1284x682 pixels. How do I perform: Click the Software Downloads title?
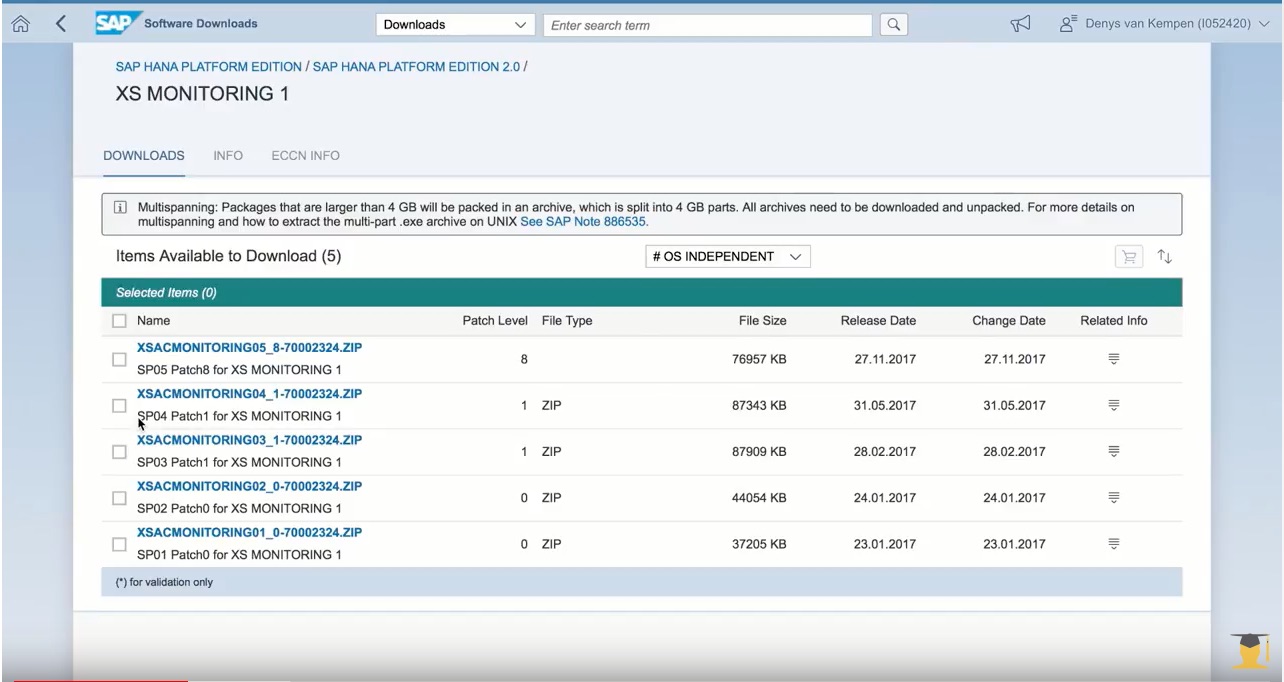pos(200,23)
